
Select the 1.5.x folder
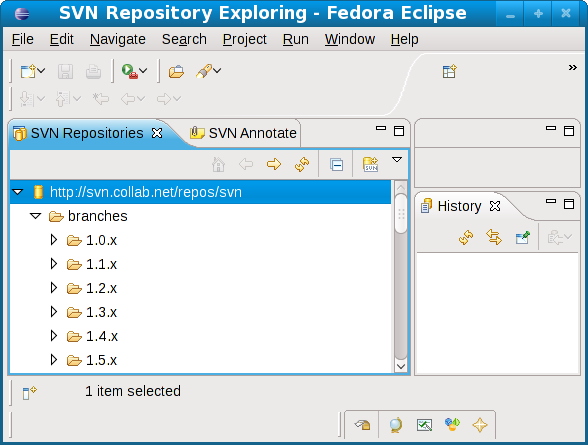point(92,360)
